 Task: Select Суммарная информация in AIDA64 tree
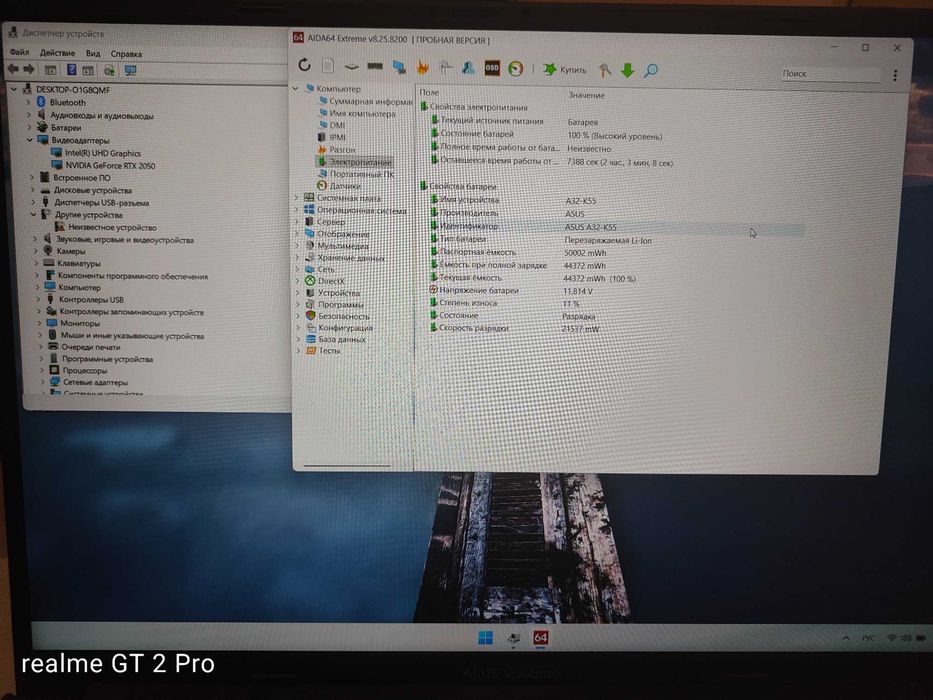click(x=366, y=101)
